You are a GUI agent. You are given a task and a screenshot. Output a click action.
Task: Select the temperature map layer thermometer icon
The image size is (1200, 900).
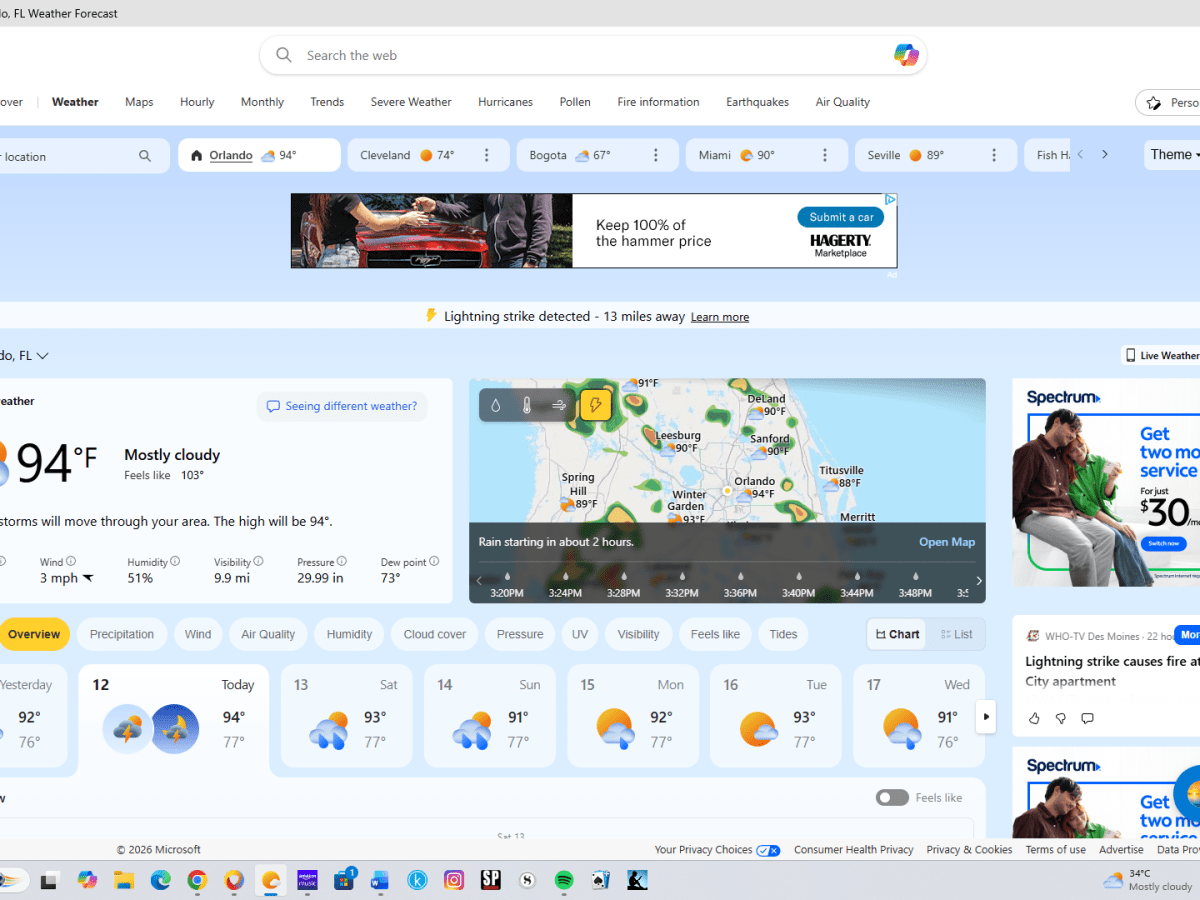click(x=527, y=405)
